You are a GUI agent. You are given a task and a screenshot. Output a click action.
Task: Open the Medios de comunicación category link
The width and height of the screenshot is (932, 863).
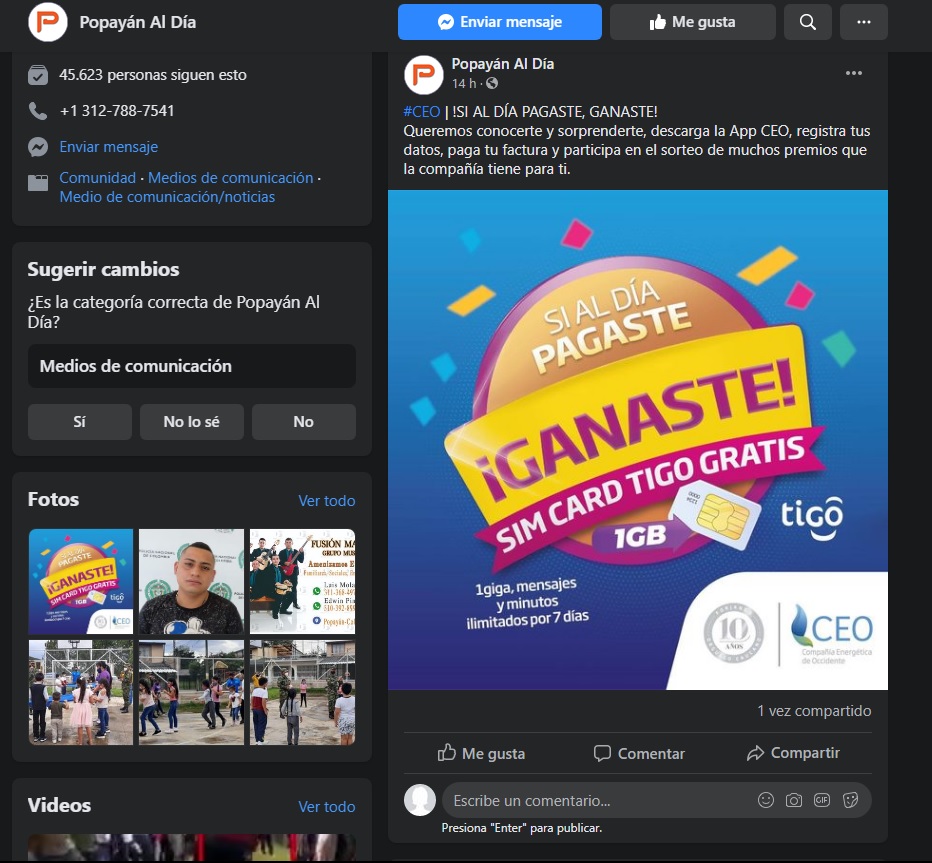[231, 178]
